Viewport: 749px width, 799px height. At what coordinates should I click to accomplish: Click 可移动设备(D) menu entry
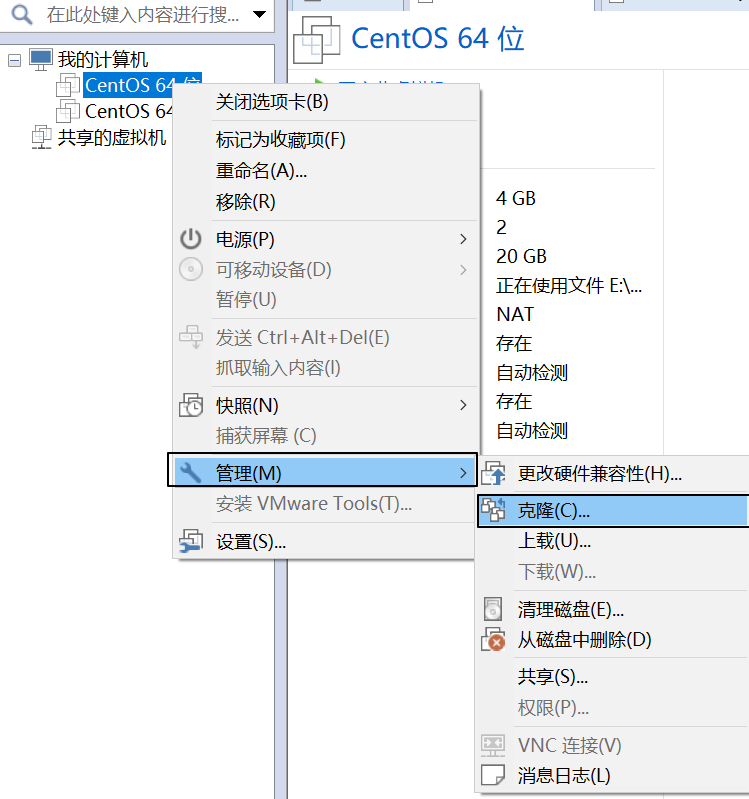point(325,270)
